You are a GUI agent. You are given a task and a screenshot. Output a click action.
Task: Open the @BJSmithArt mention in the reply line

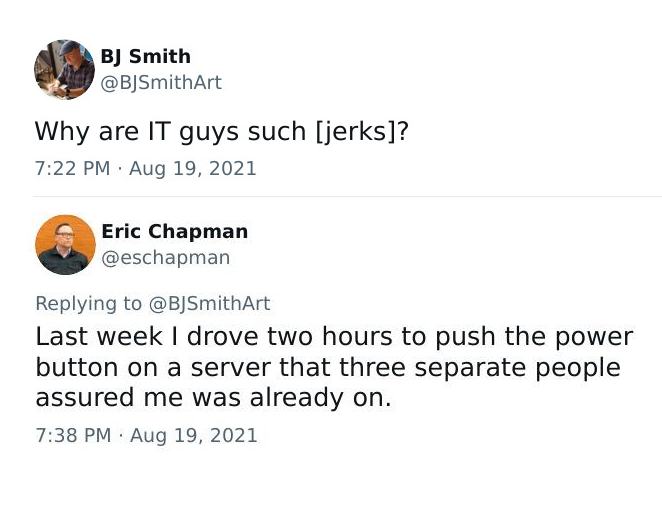click(209, 303)
